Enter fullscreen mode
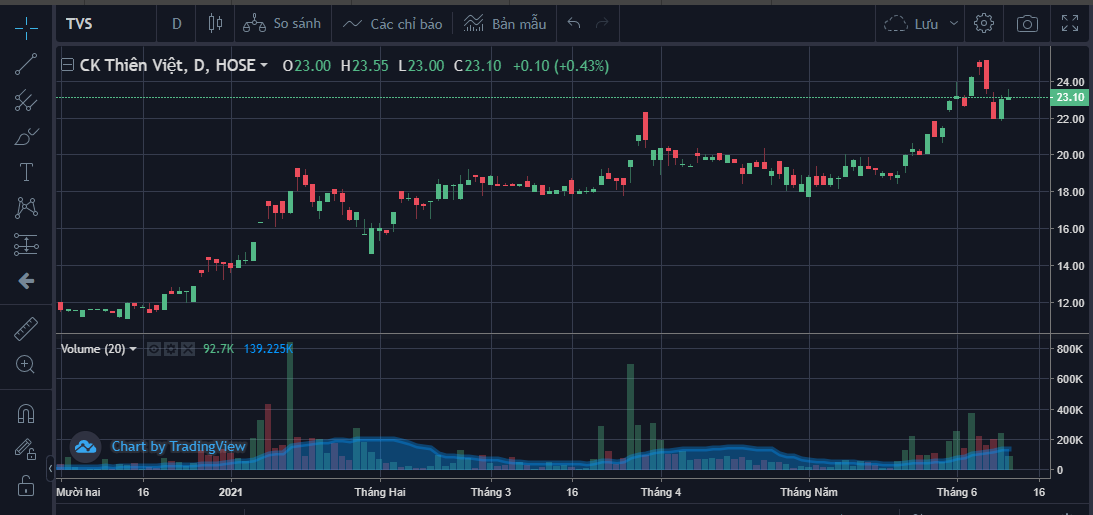Image resolution: width=1093 pixels, height=515 pixels. pos(1070,23)
